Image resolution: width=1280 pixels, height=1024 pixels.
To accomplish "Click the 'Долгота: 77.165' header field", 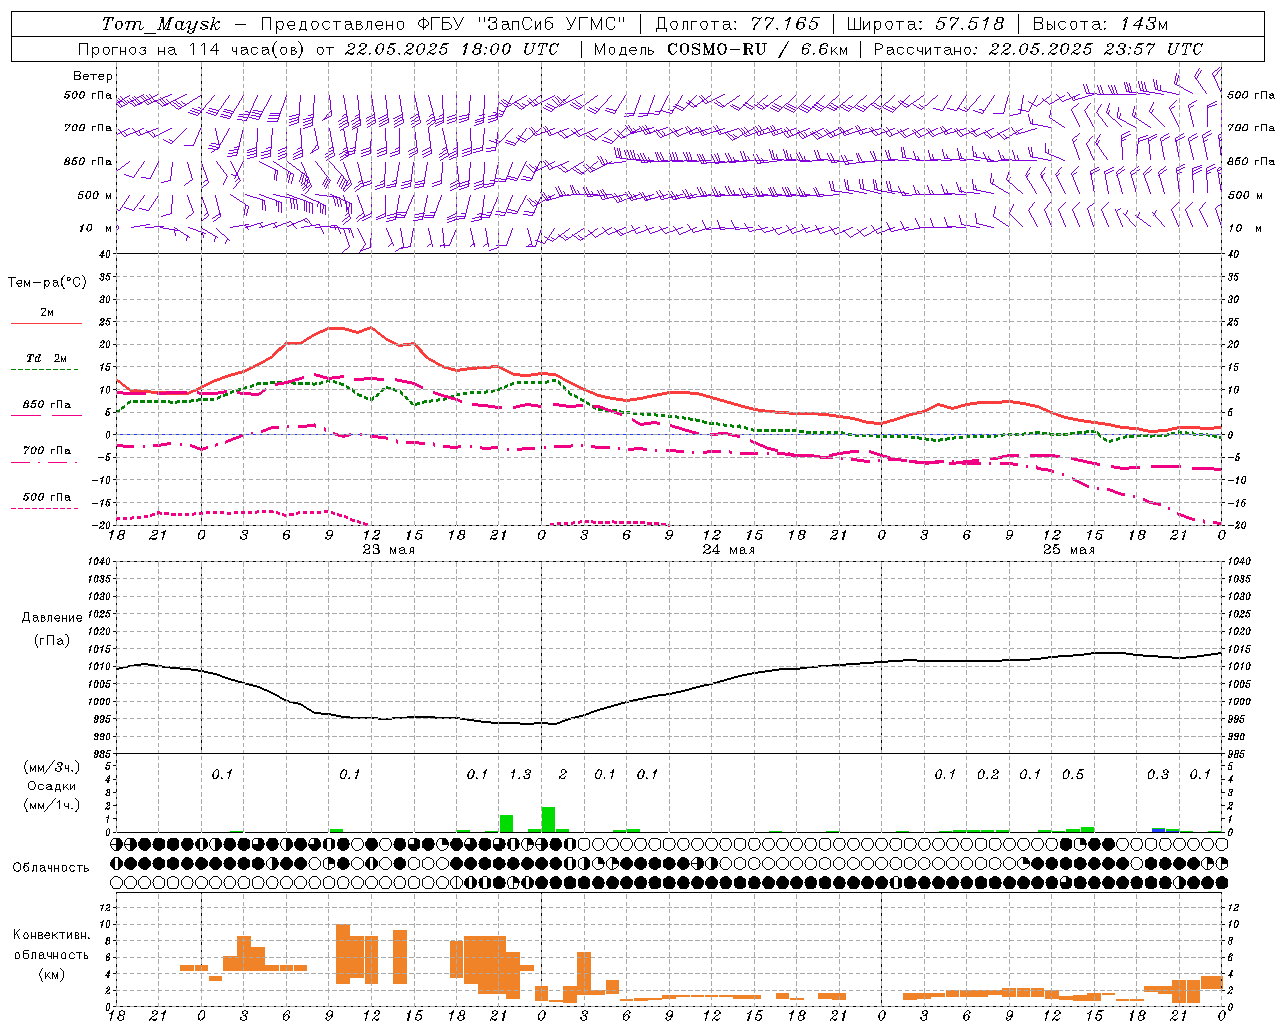I will [x=737, y=24].
